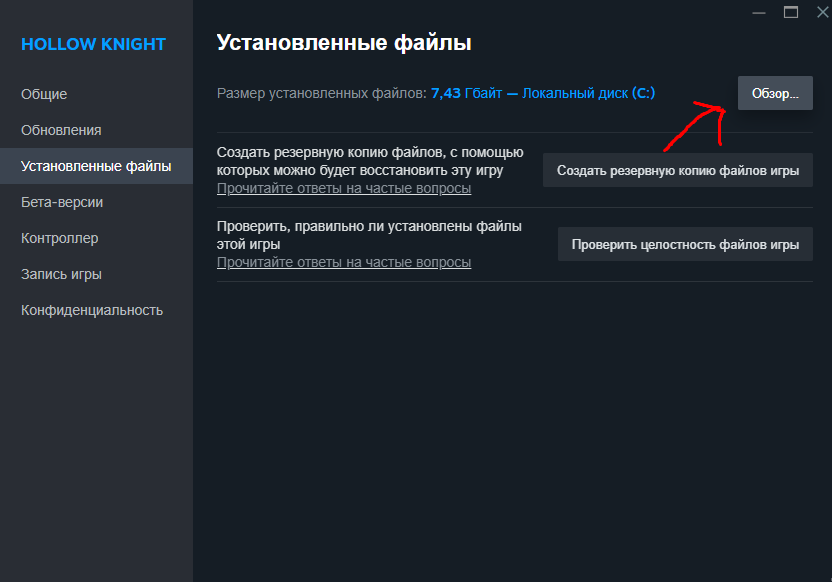Screen dimensions: 832x582
Task: Minimize the properties window
Action: (759, 12)
